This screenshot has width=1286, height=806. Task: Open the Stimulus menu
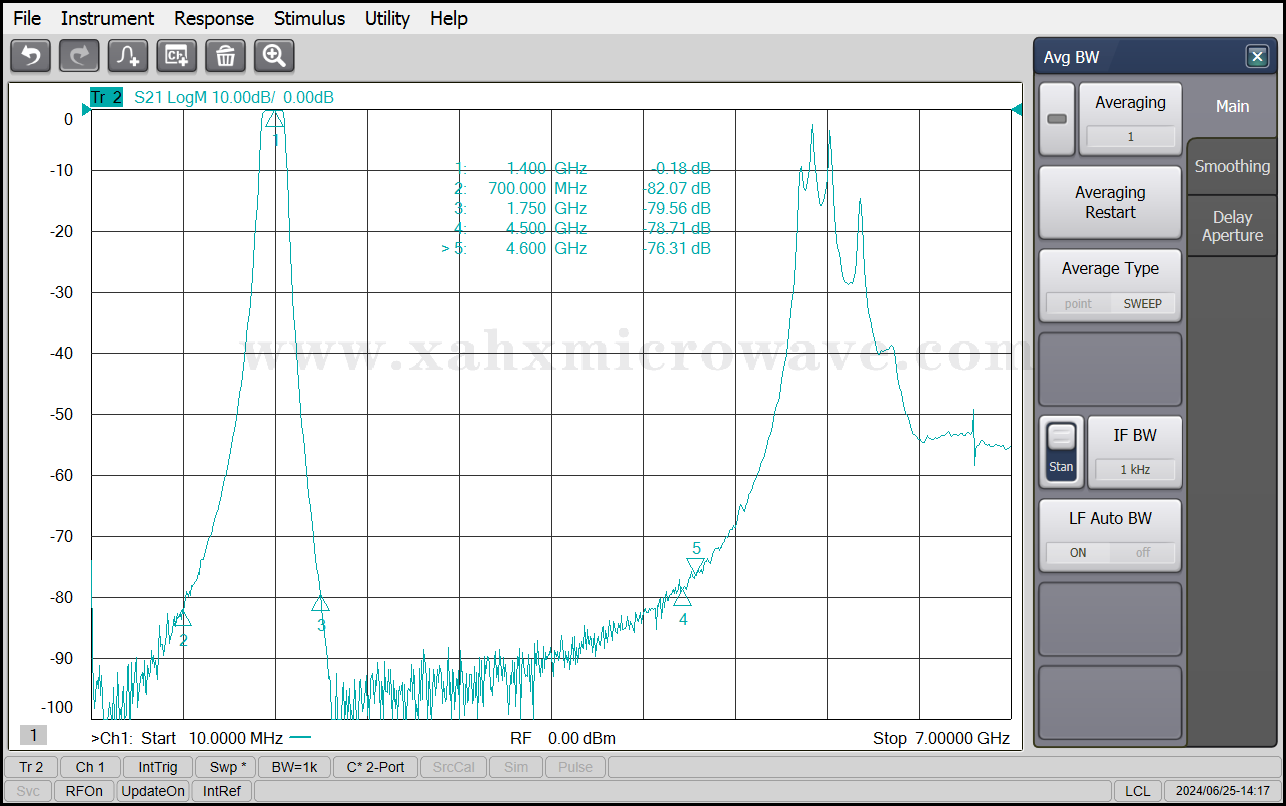(x=309, y=18)
